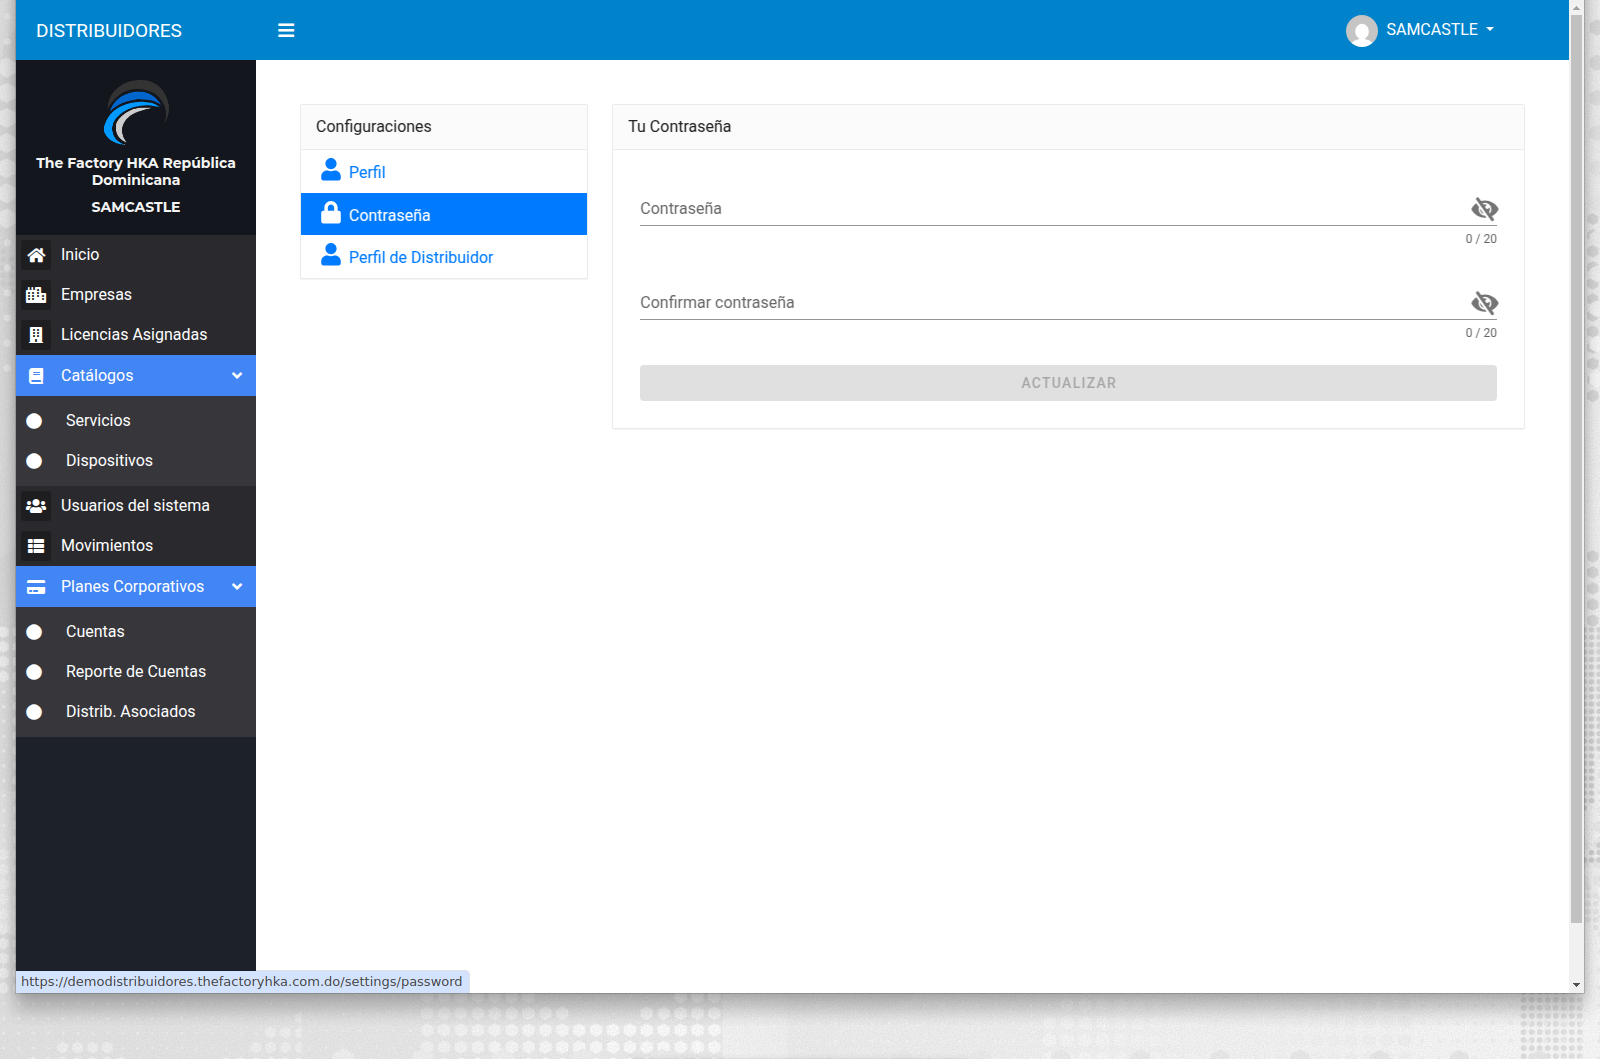Image resolution: width=1600 pixels, height=1059 pixels.
Task: Open Distrib. Asociados page
Action: pos(136,712)
